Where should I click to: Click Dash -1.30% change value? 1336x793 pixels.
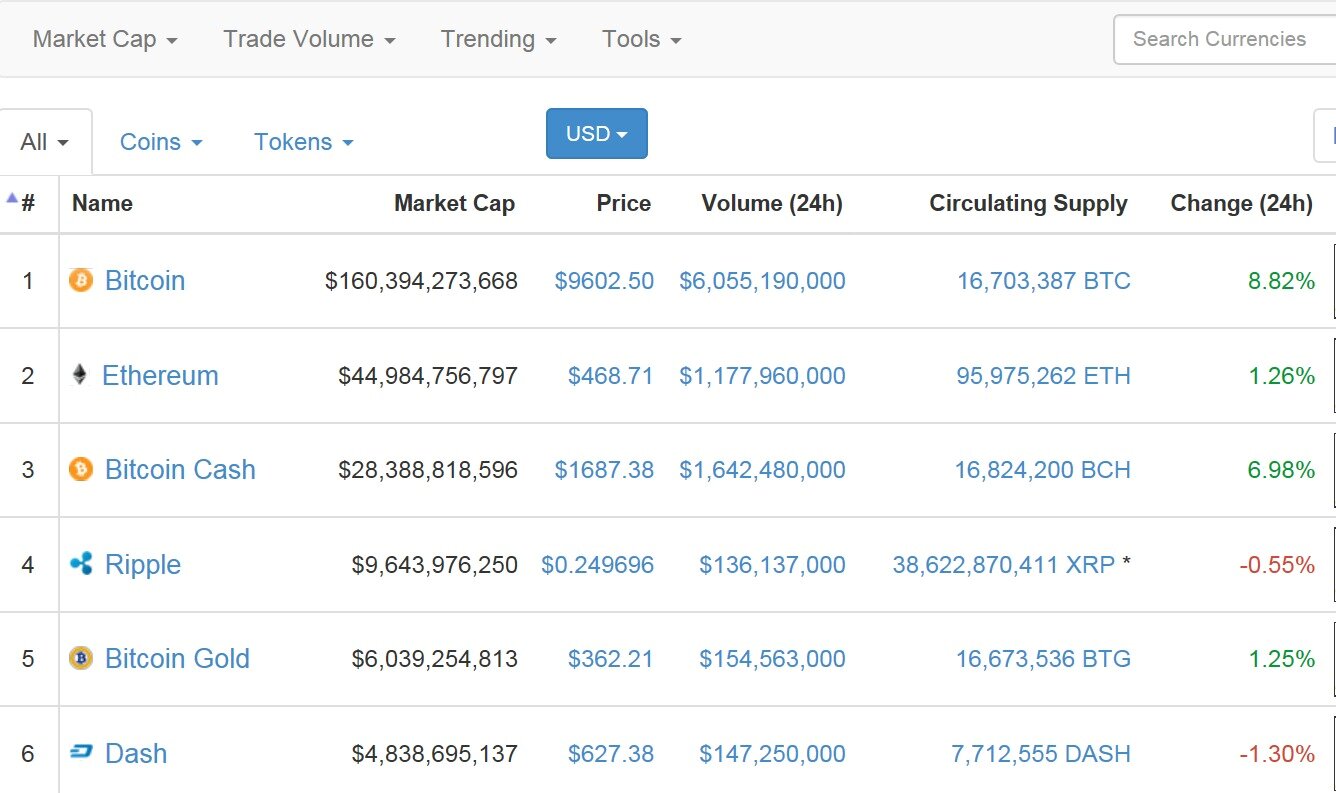click(1277, 754)
